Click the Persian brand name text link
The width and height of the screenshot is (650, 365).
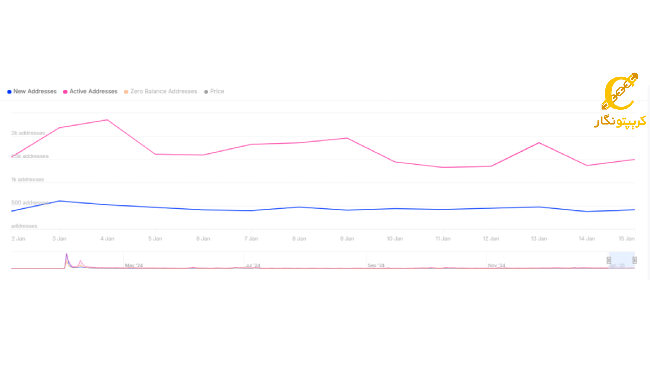pos(620,121)
